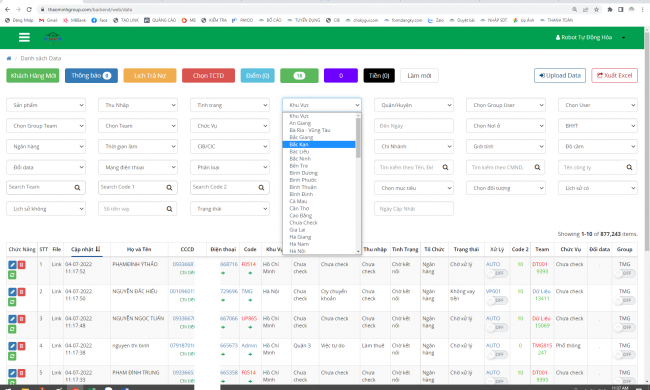Click the black Tiền (0) button
This screenshot has height=390, width=650.
[379, 76]
